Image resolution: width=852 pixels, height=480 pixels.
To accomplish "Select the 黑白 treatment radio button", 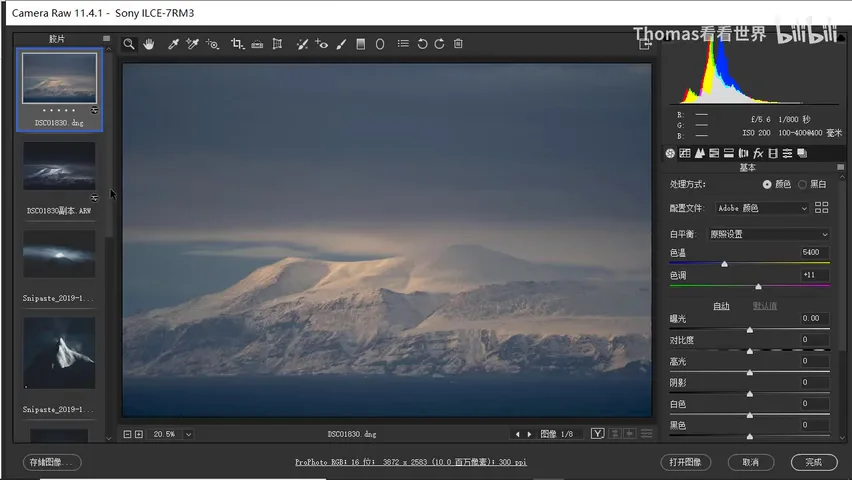I will (802, 185).
